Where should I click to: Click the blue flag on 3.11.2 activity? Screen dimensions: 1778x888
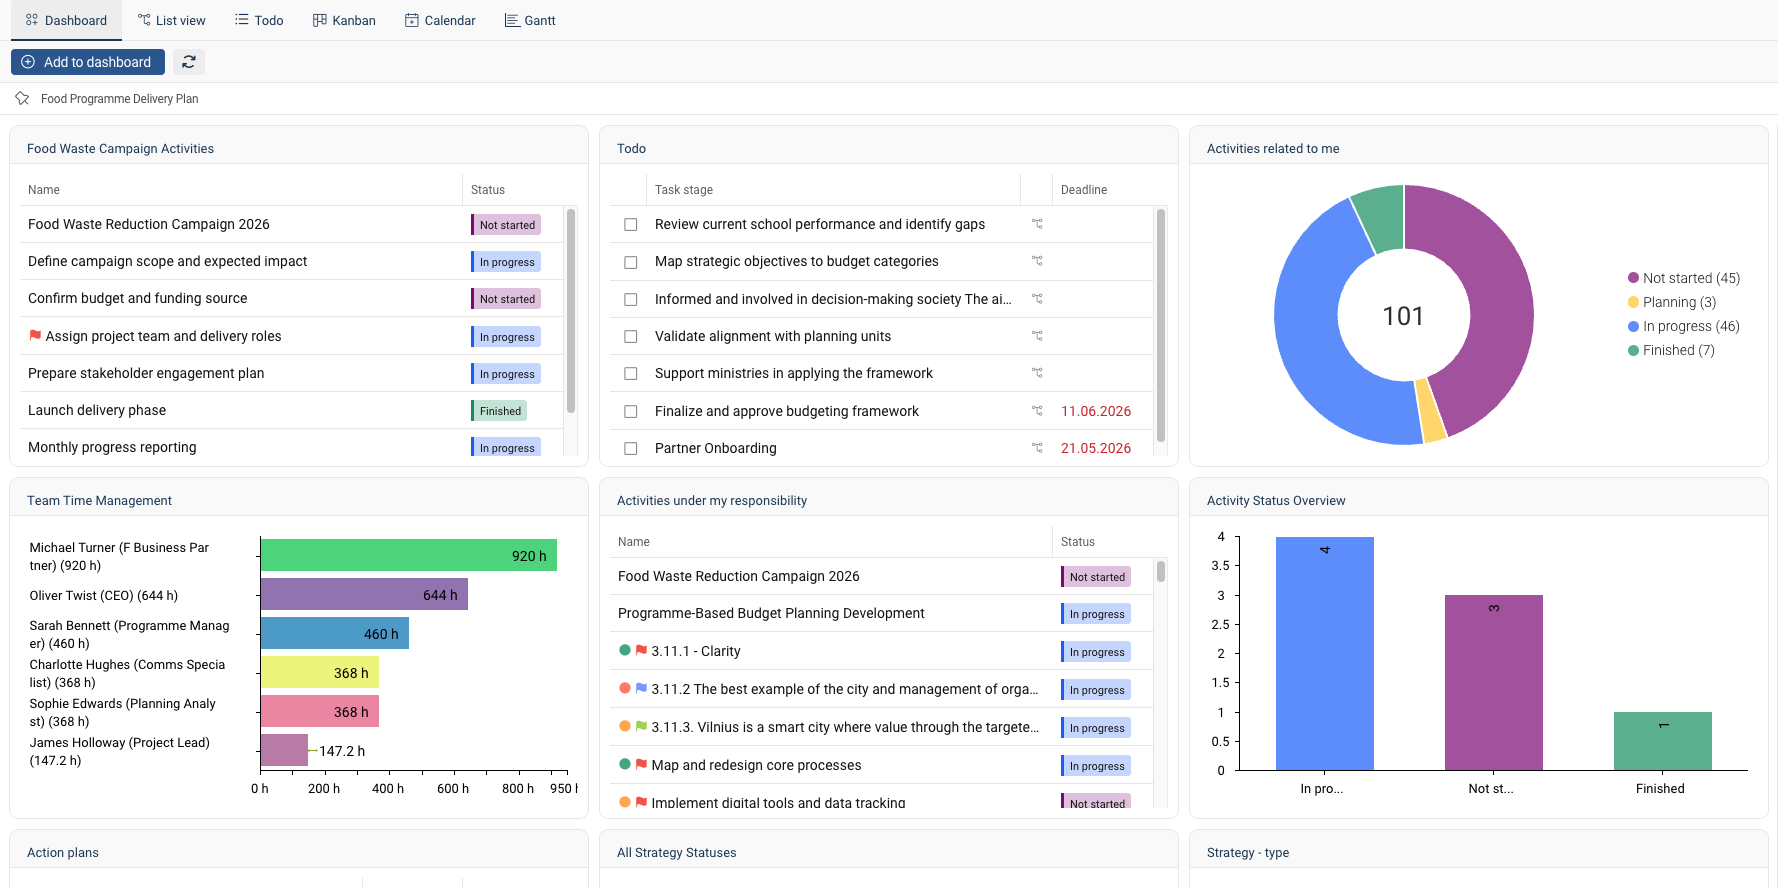point(641,689)
